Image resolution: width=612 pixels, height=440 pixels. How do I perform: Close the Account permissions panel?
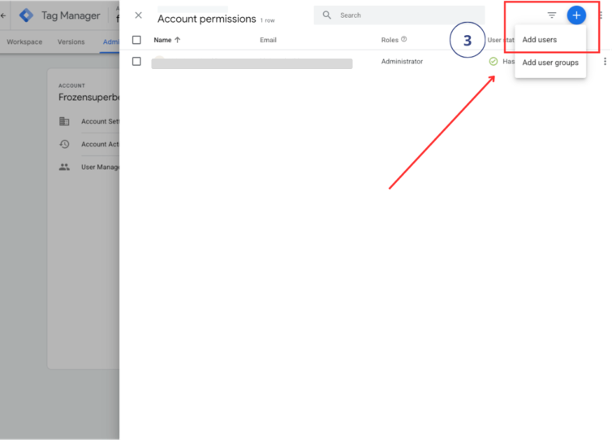tap(138, 15)
